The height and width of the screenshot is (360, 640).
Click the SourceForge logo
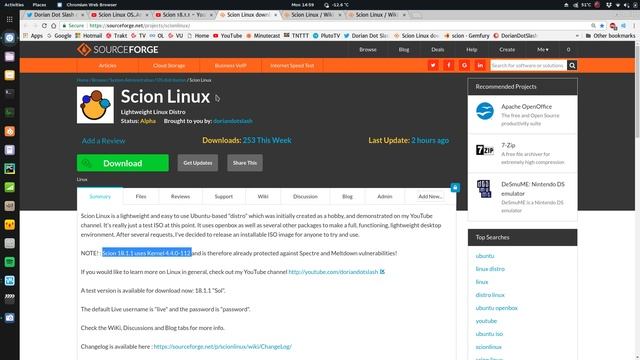118,49
